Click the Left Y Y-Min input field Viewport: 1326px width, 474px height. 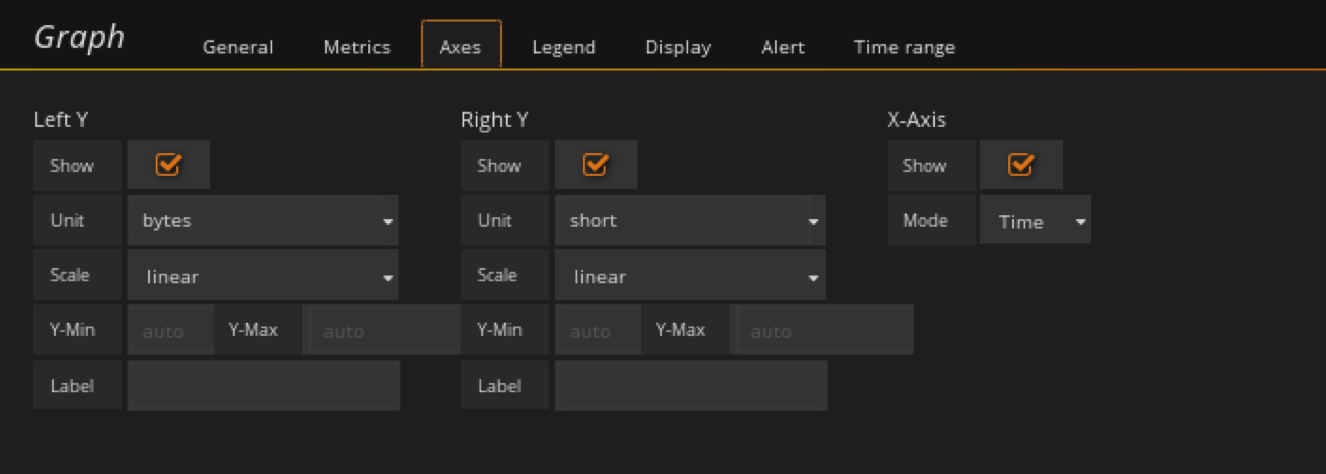tap(170, 331)
